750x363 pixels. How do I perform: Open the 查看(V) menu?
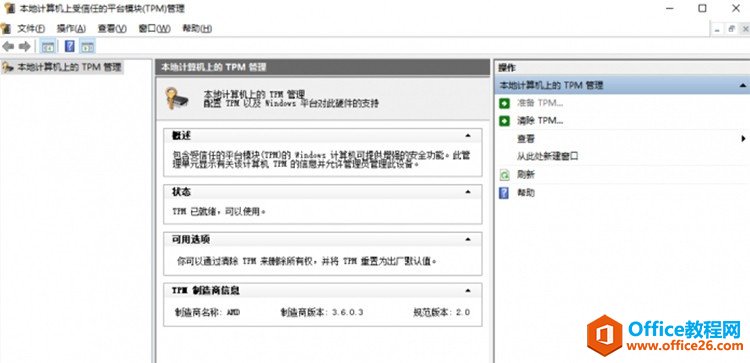112,29
